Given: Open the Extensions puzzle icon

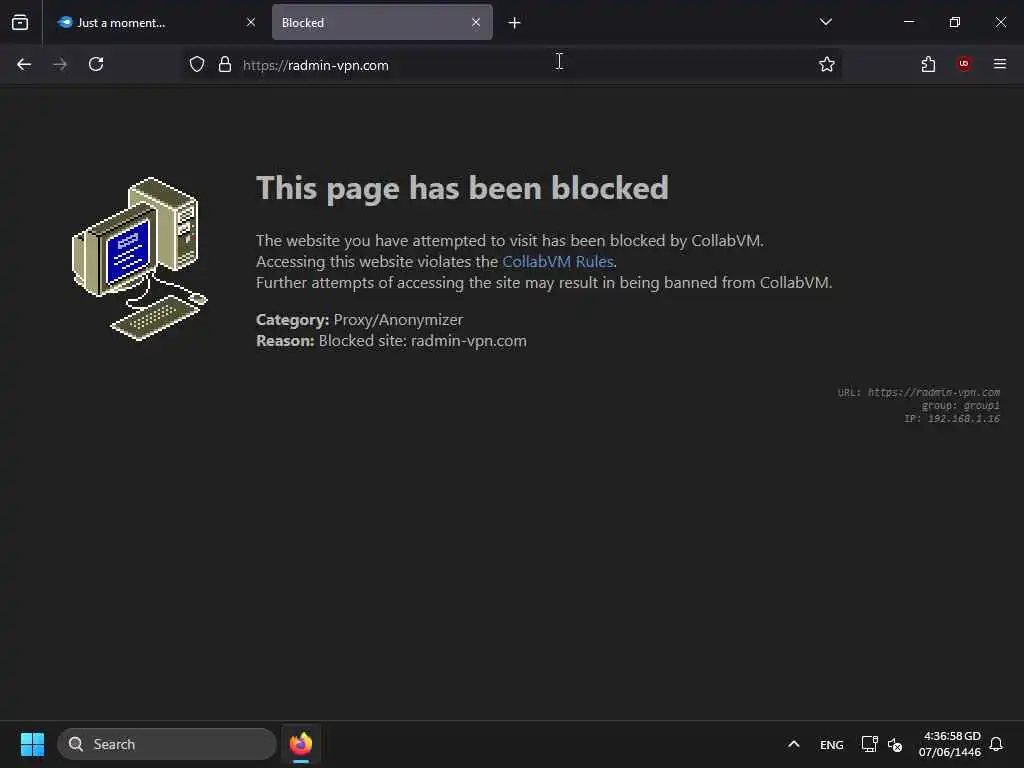Looking at the screenshot, I should 928,64.
